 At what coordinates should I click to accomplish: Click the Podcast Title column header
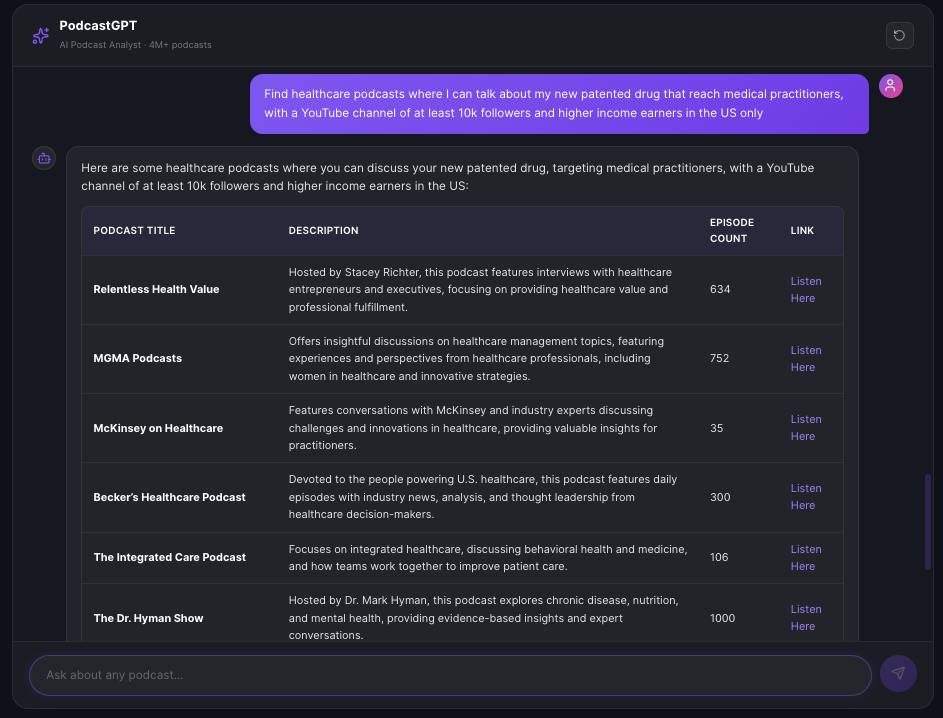(x=134, y=231)
